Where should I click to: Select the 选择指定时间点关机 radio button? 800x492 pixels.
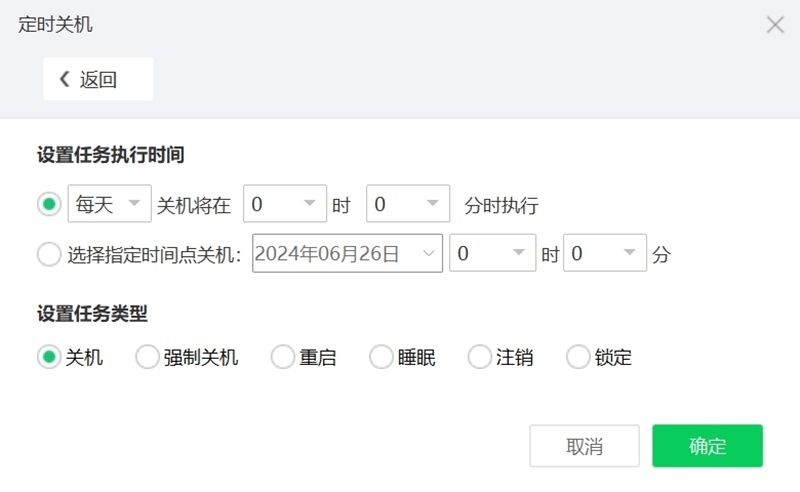click(49, 254)
